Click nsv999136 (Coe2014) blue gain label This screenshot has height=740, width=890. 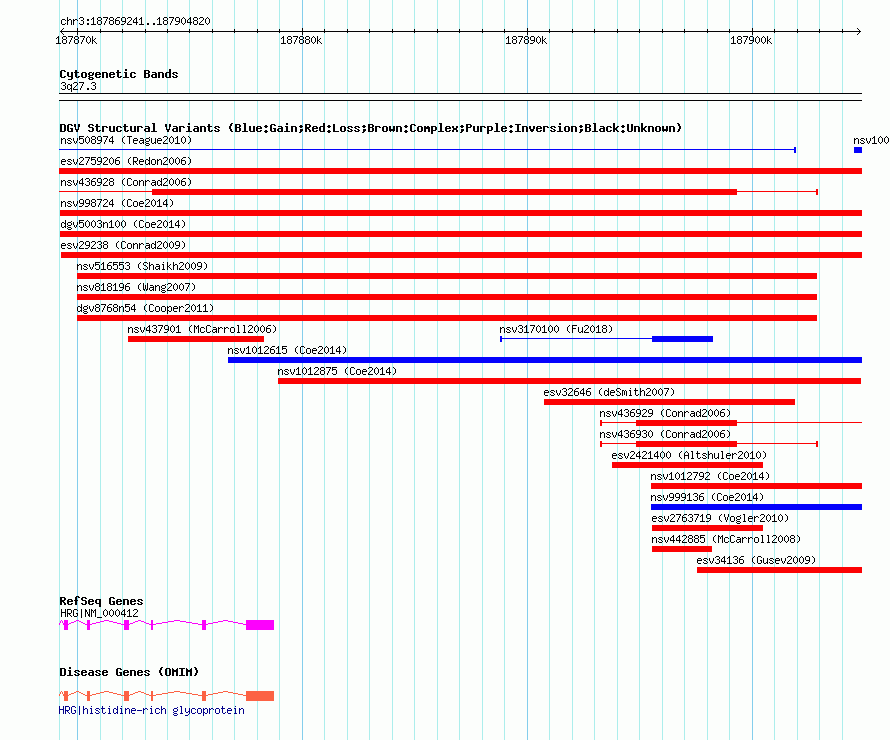pyautogui.click(x=707, y=497)
